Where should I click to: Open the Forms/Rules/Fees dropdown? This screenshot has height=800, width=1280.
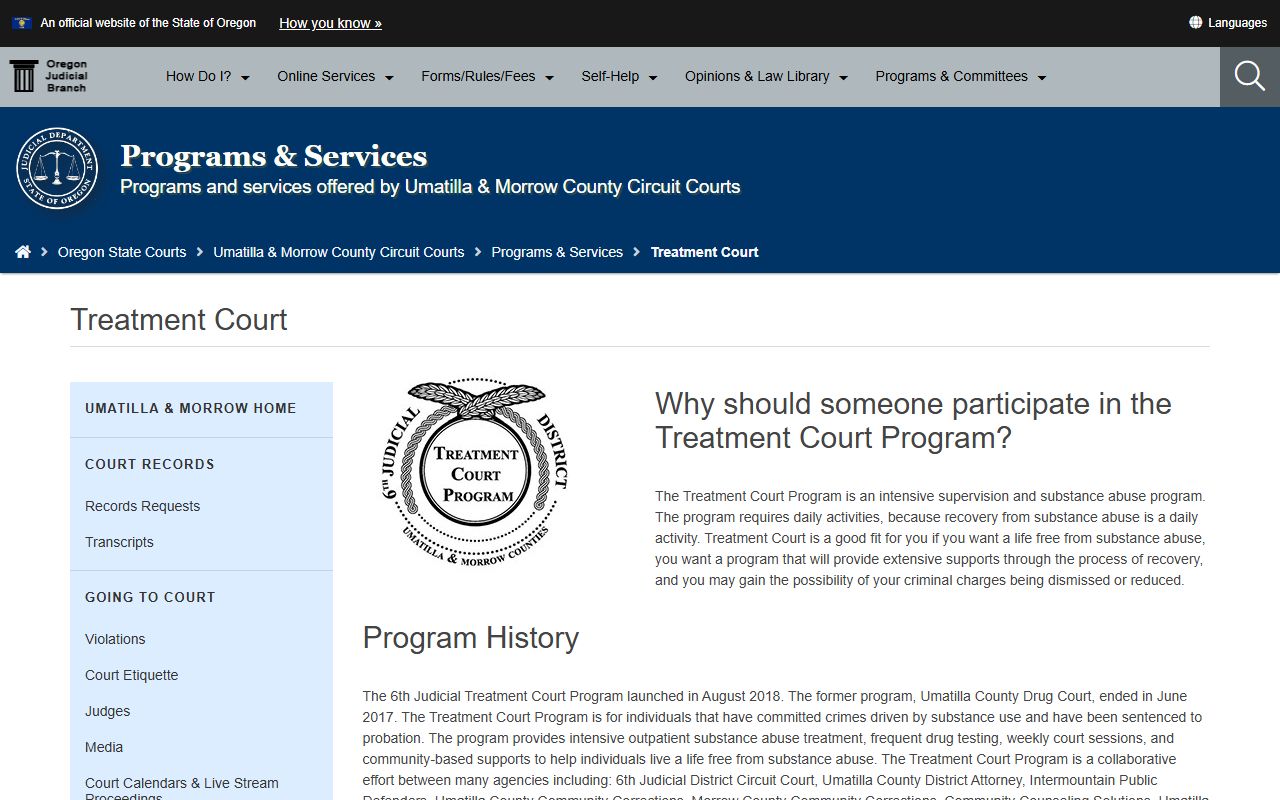[x=488, y=76]
